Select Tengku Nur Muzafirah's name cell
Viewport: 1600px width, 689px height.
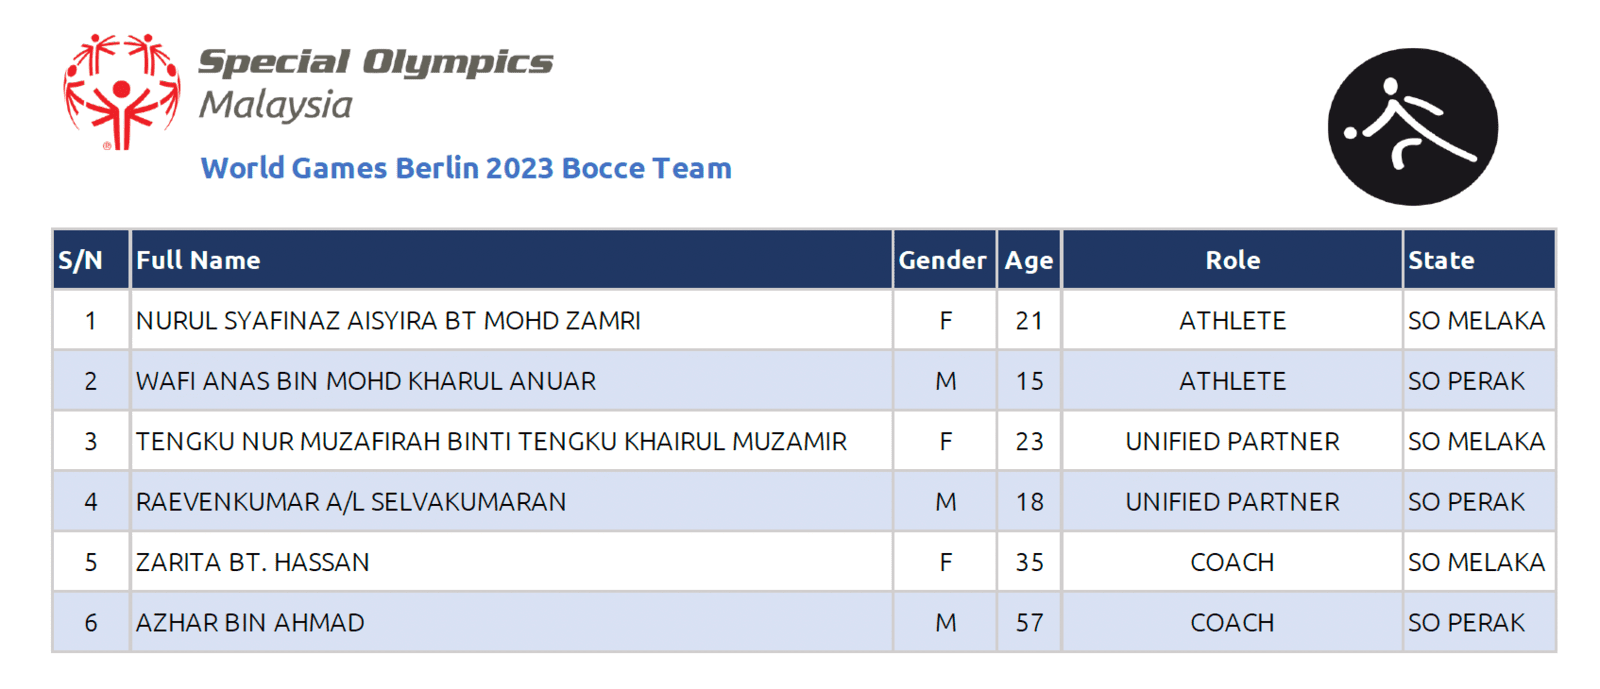click(511, 441)
